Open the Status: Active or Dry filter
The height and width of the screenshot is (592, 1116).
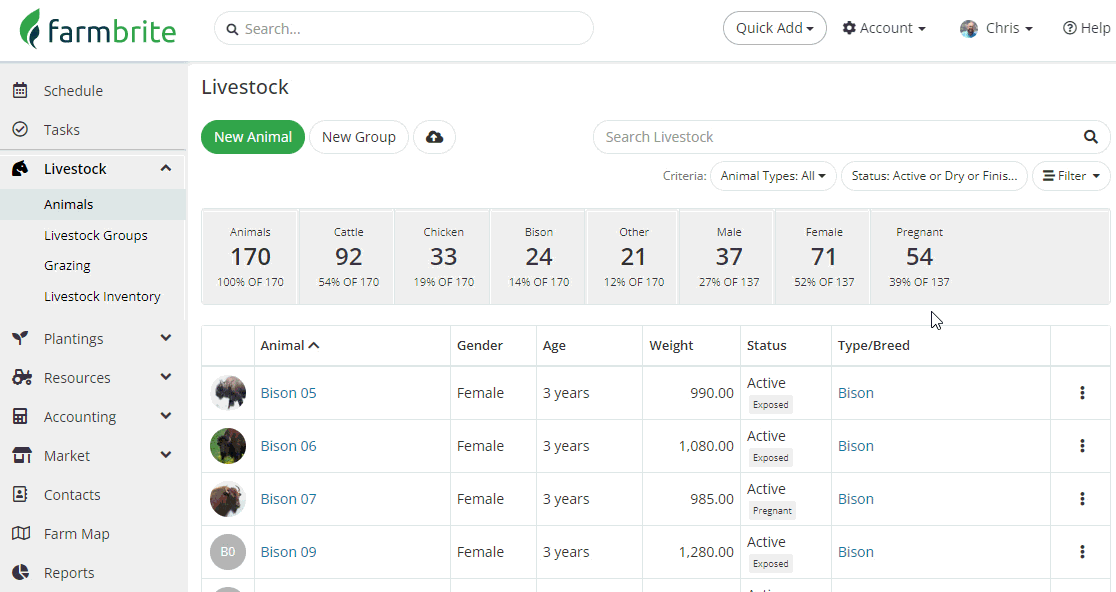coord(934,176)
